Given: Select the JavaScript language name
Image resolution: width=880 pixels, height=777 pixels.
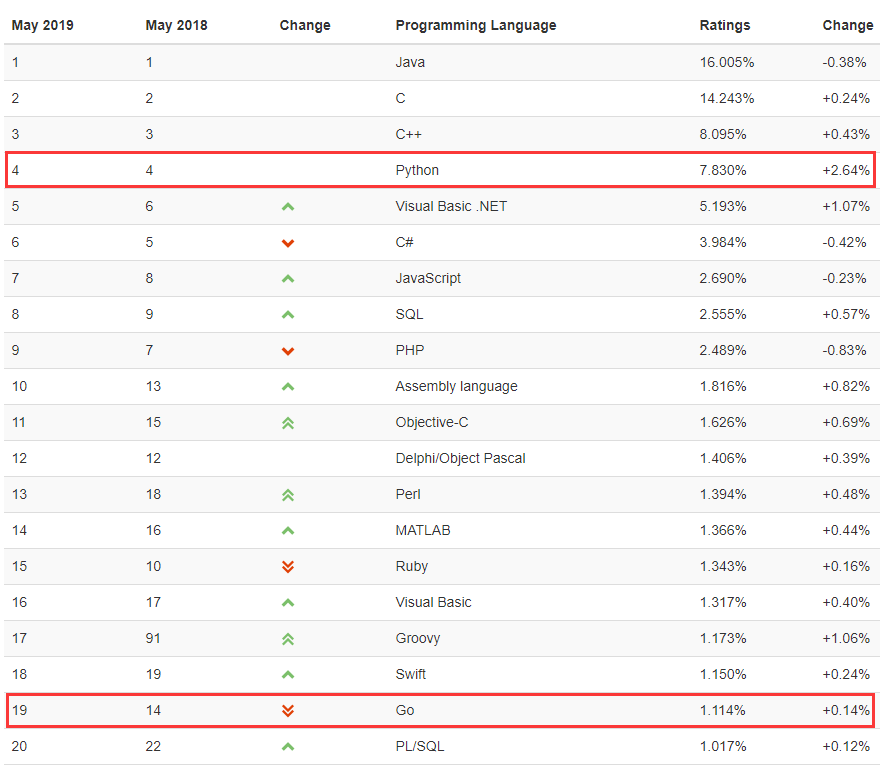Looking at the screenshot, I should tap(428, 278).
